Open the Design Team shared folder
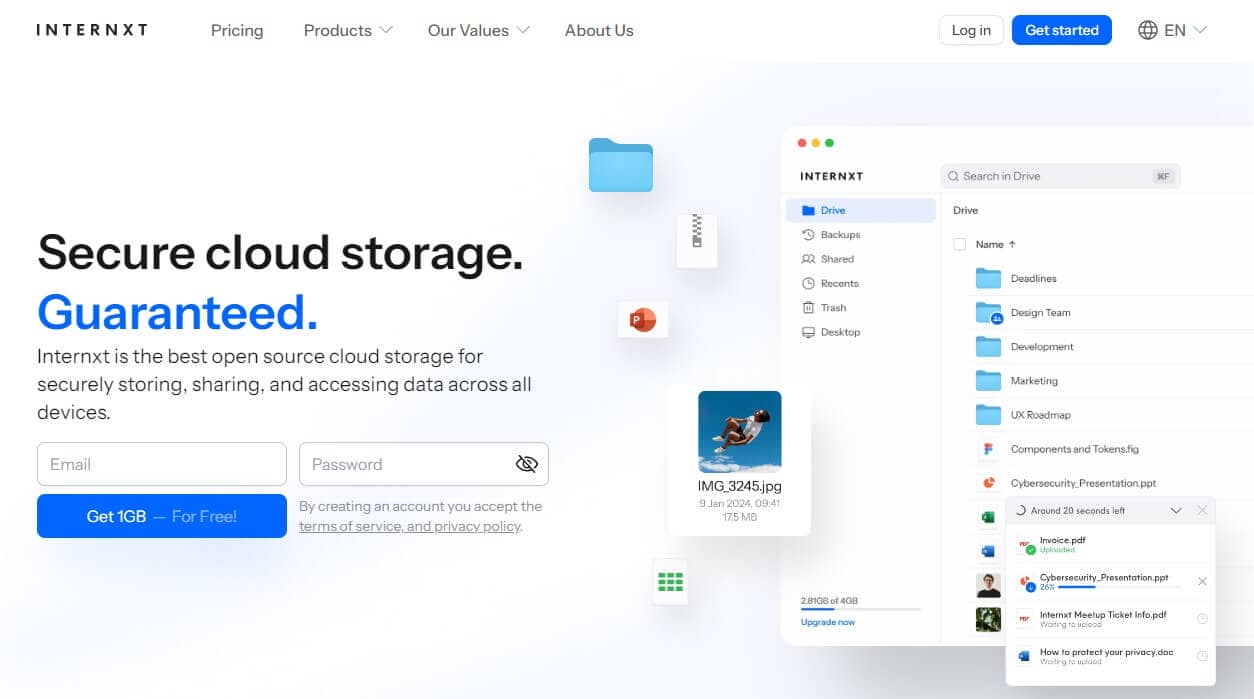Viewport: 1254px width, 699px height. (1040, 313)
